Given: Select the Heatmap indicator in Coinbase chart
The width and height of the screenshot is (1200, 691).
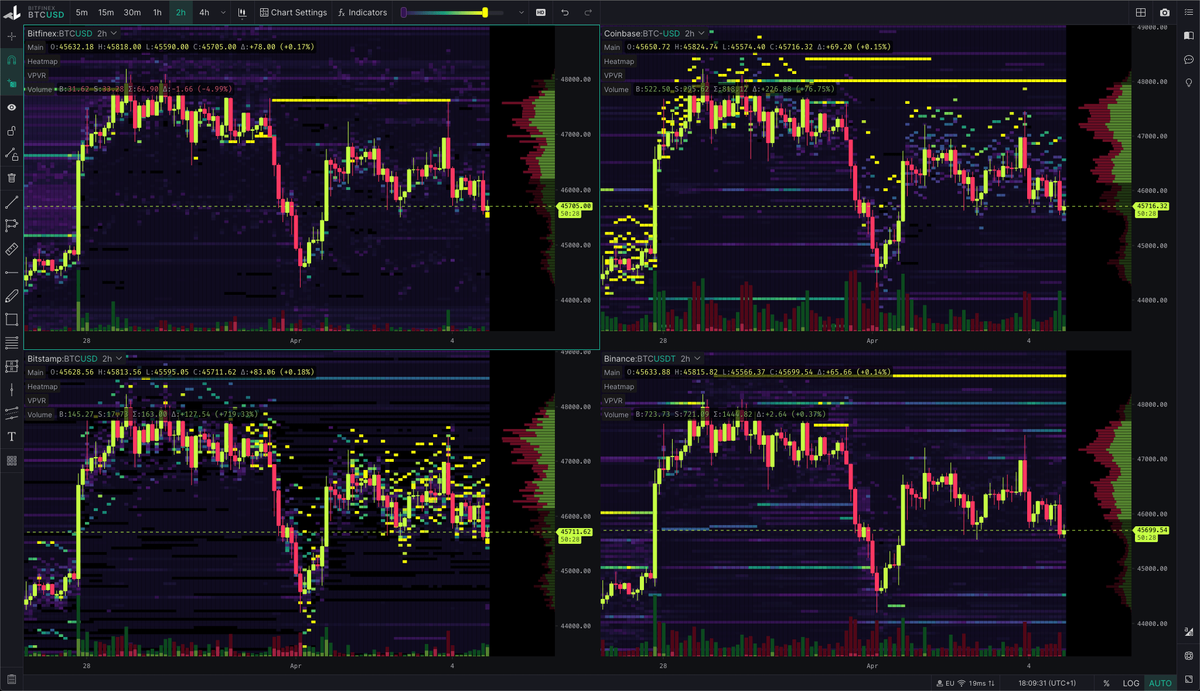Looking at the screenshot, I should pos(619,61).
